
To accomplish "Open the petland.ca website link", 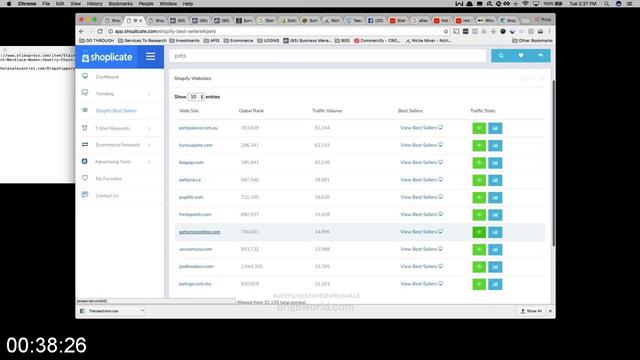I will [190, 180].
